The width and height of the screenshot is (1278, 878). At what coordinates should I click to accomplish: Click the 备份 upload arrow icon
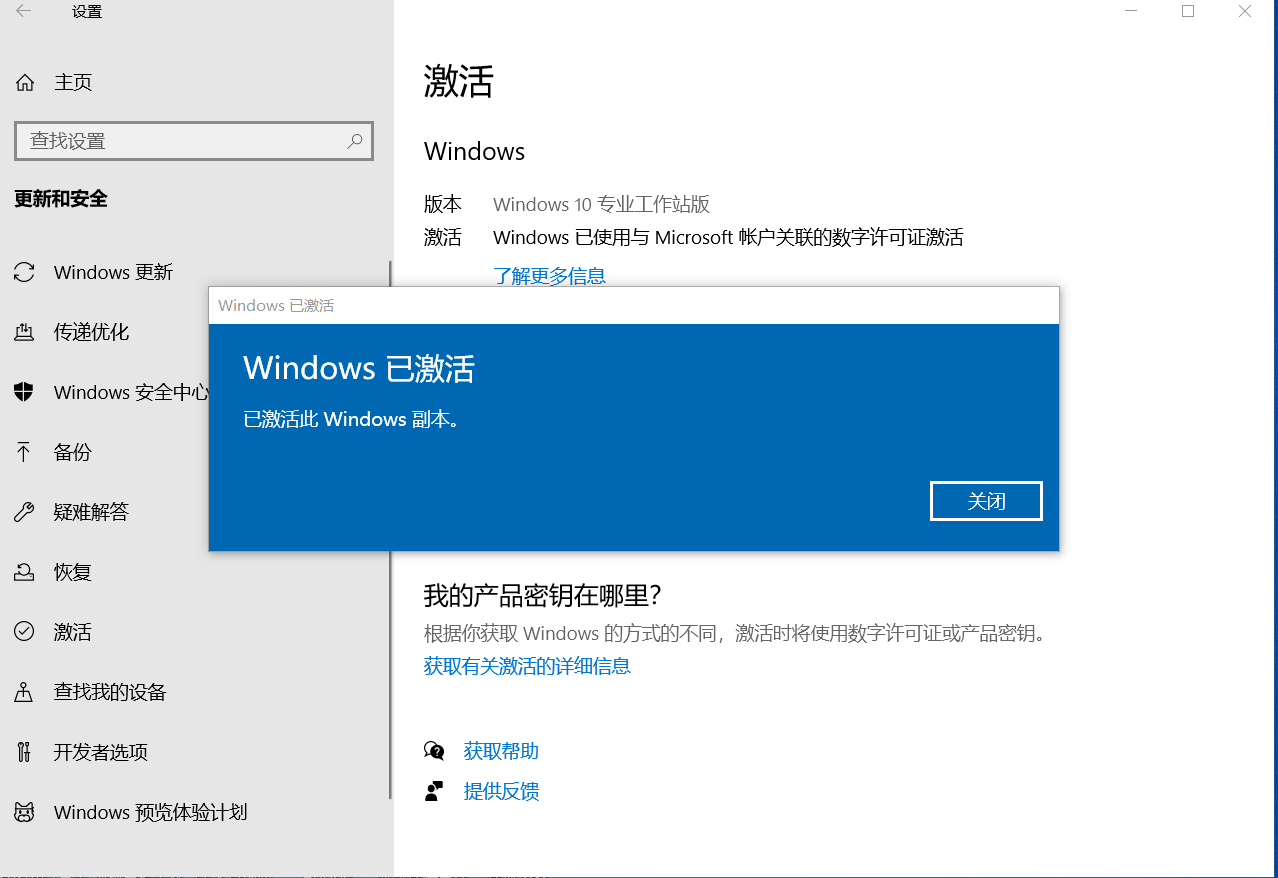[x=24, y=452]
